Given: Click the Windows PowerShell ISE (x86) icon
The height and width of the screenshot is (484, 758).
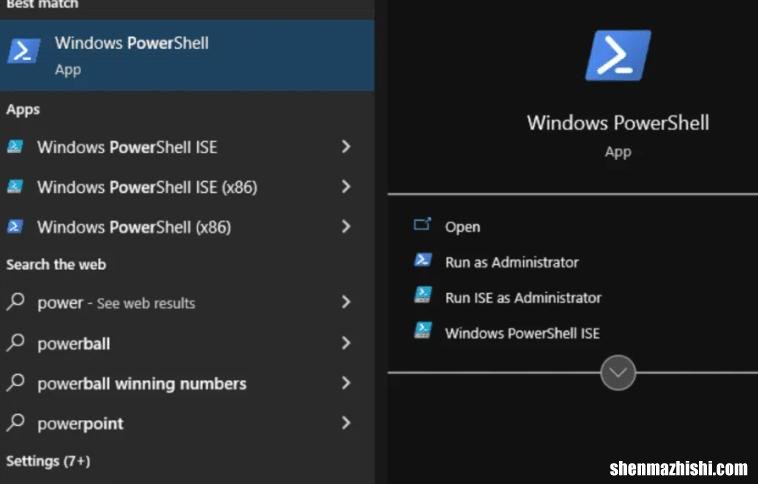Looking at the screenshot, I should [15, 186].
